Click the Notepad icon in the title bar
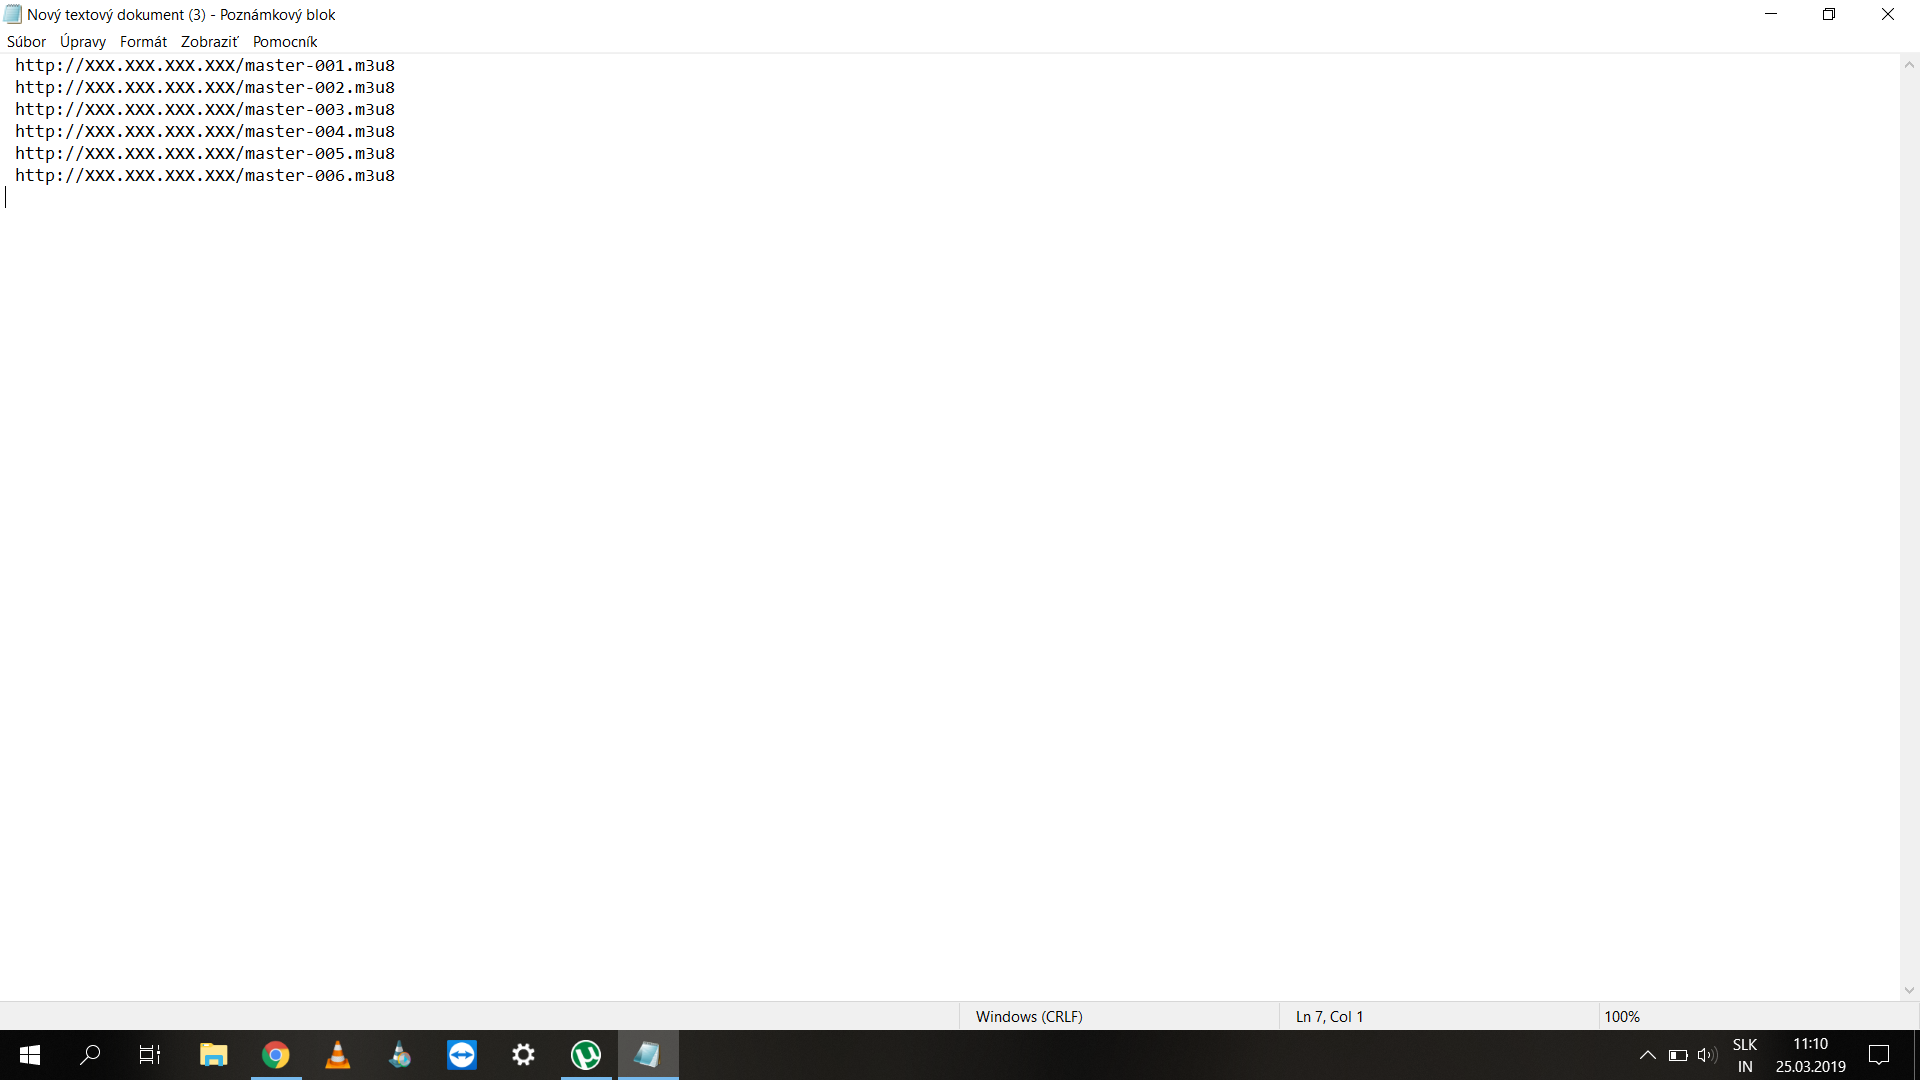Image resolution: width=1920 pixels, height=1080 pixels. (x=12, y=14)
